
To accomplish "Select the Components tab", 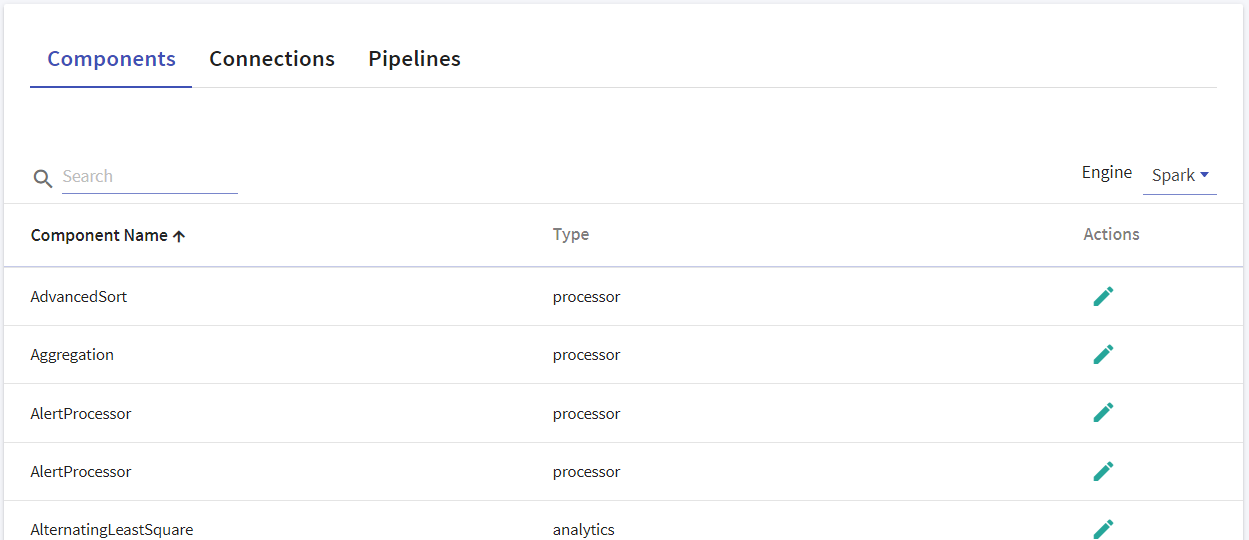I will pos(111,59).
